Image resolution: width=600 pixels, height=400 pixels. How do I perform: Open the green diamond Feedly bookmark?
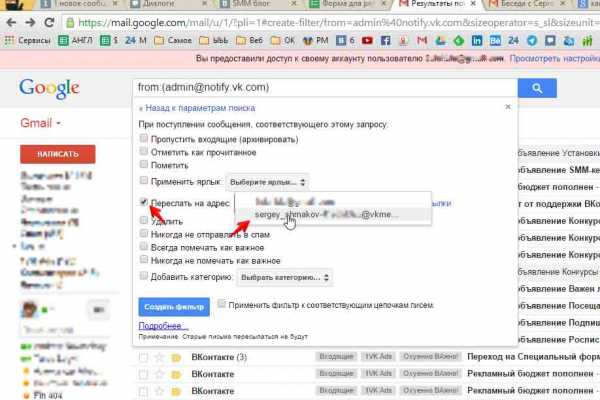click(458, 40)
